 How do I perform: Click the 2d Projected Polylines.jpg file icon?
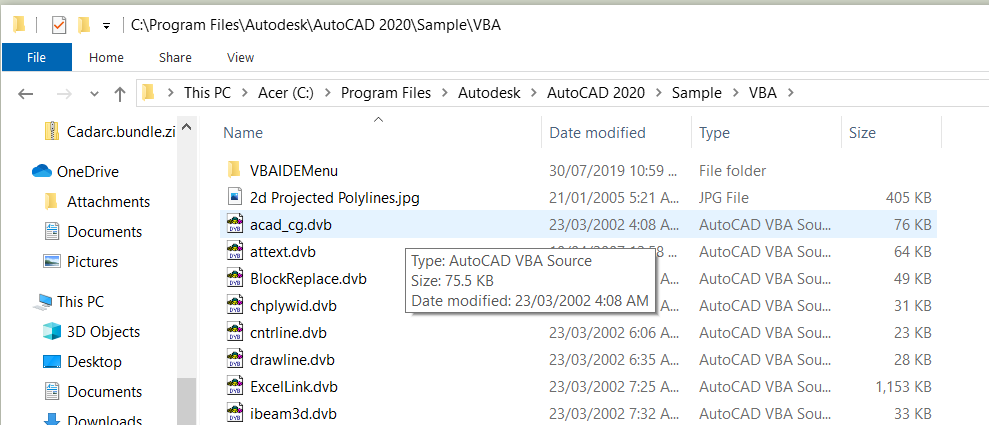pyautogui.click(x=235, y=197)
